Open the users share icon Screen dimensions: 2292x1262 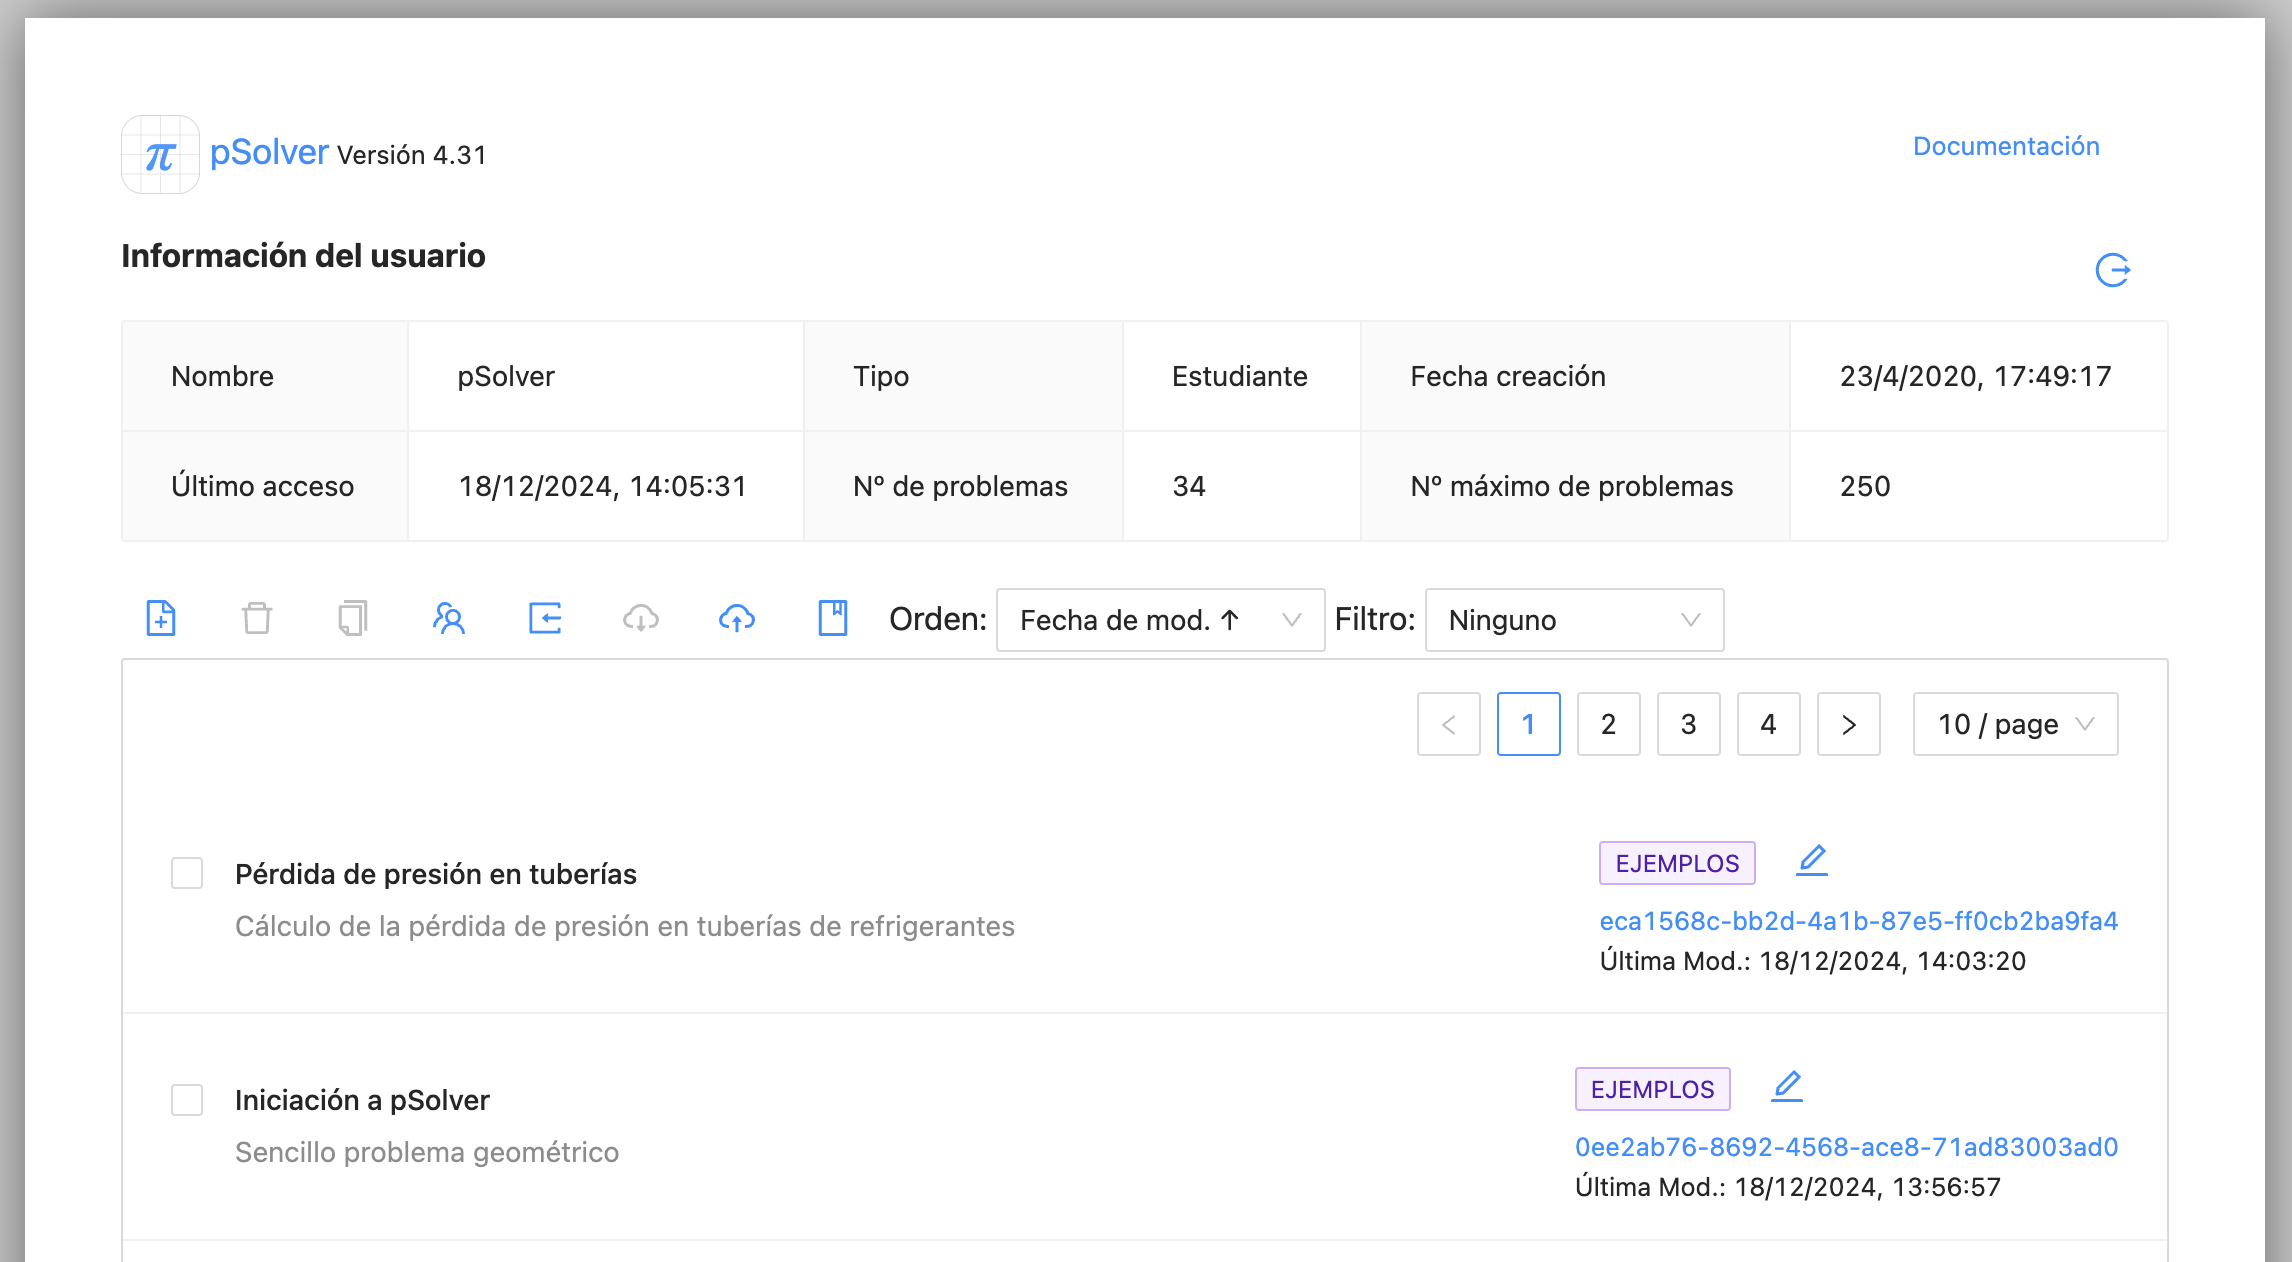449,618
